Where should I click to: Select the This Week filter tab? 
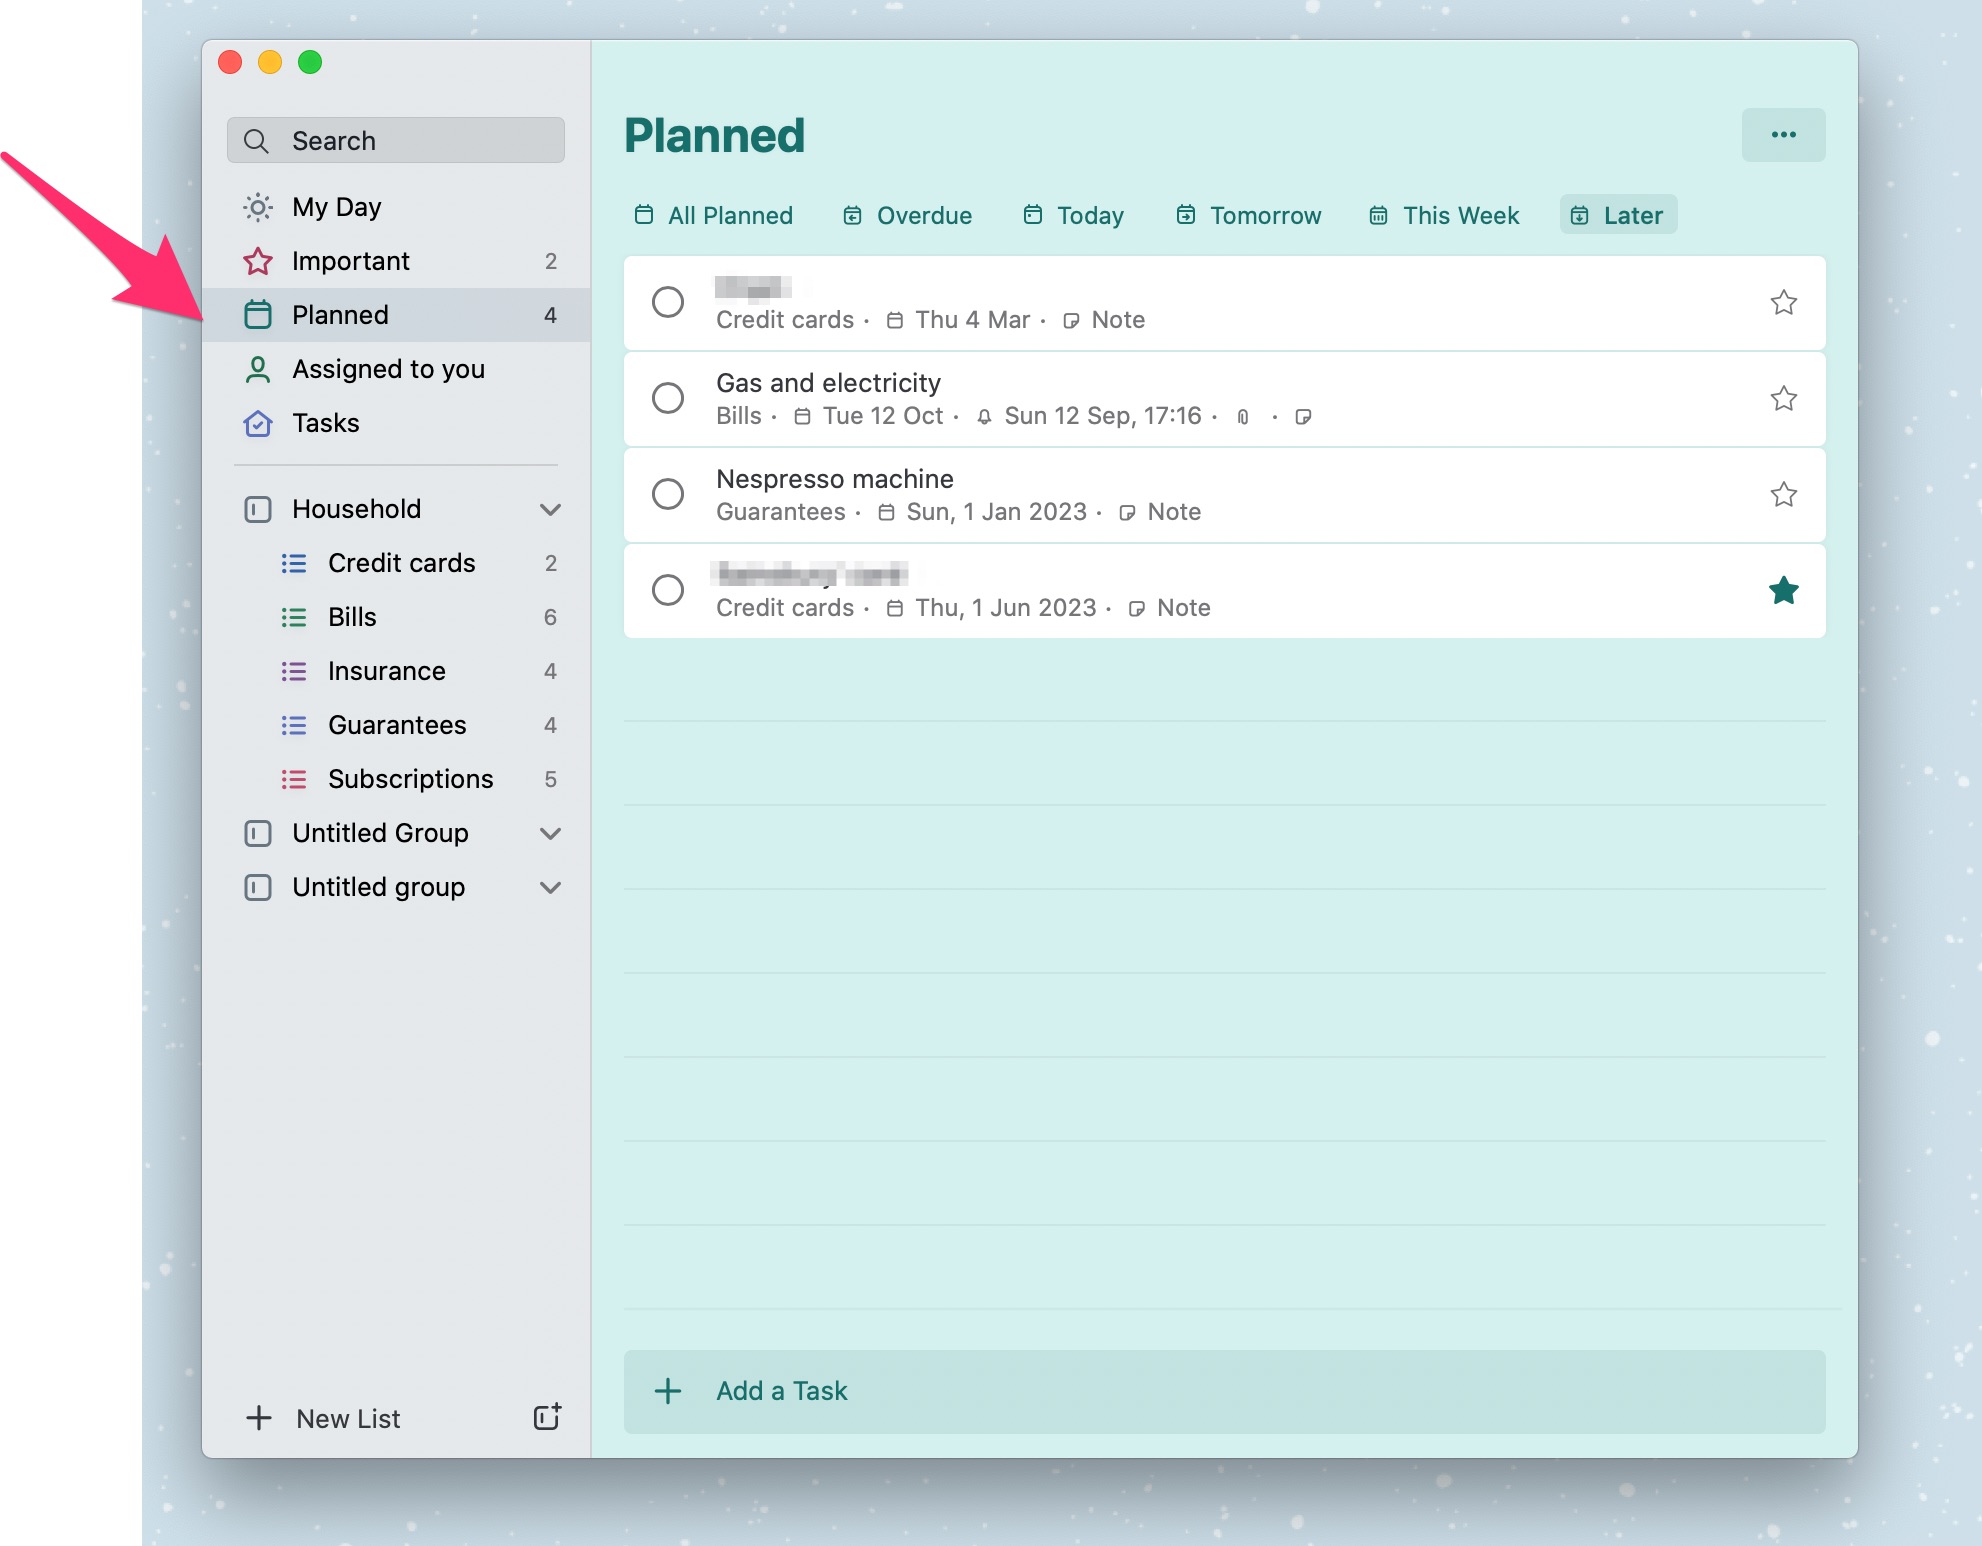(x=1444, y=215)
